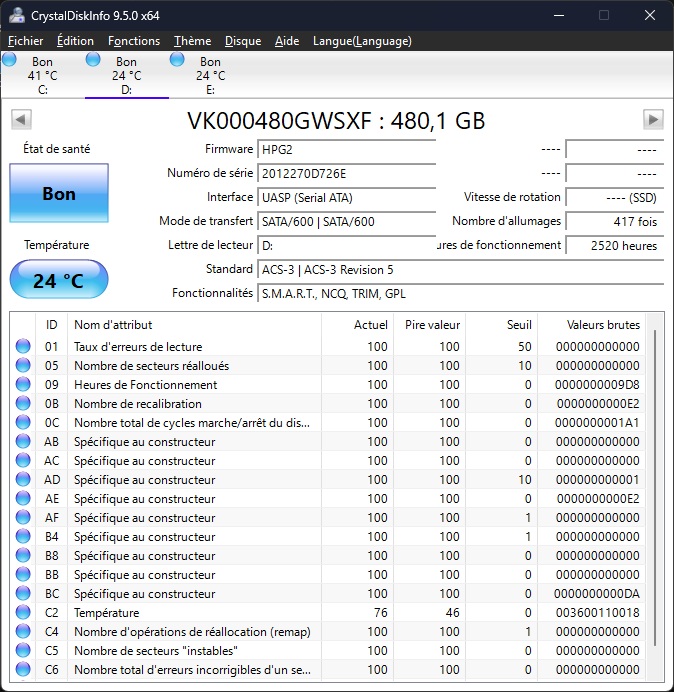Click raw value 003600110018
Viewport: 674px width, 692px height.
[x=597, y=613]
